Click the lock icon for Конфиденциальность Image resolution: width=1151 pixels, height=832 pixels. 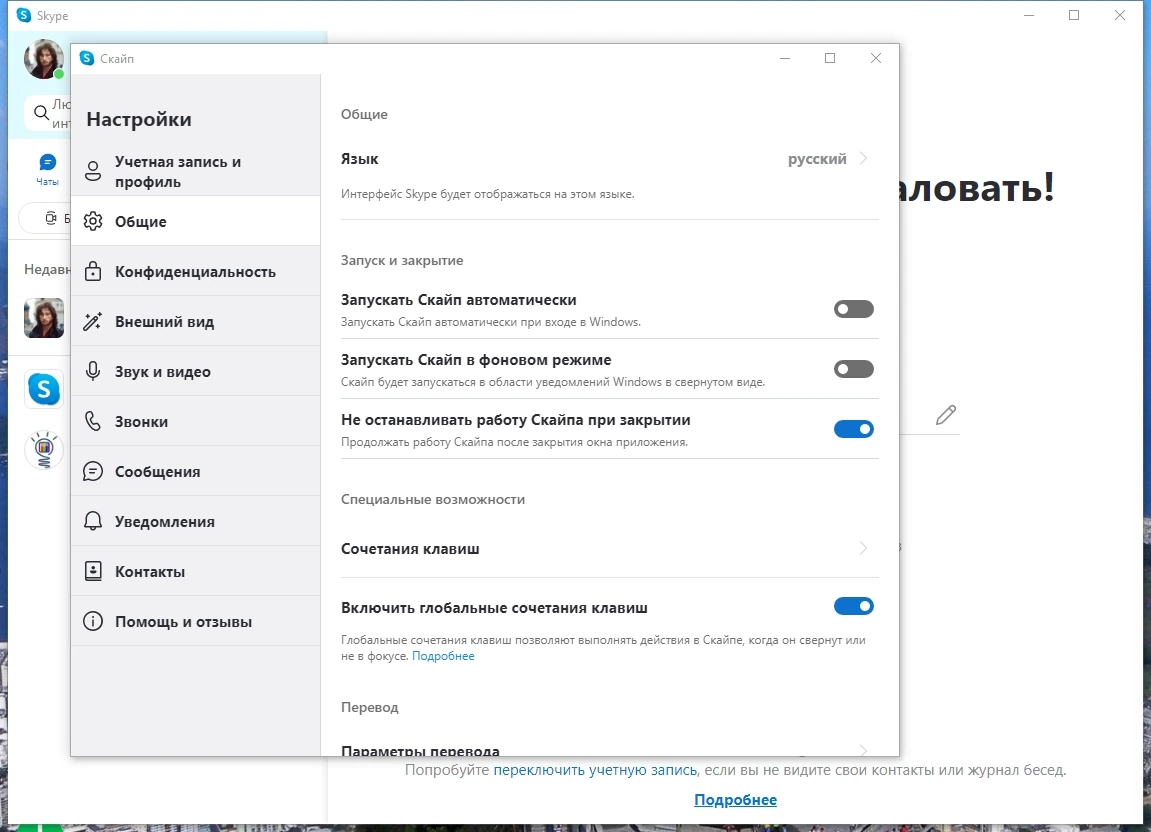coord(92,271)
